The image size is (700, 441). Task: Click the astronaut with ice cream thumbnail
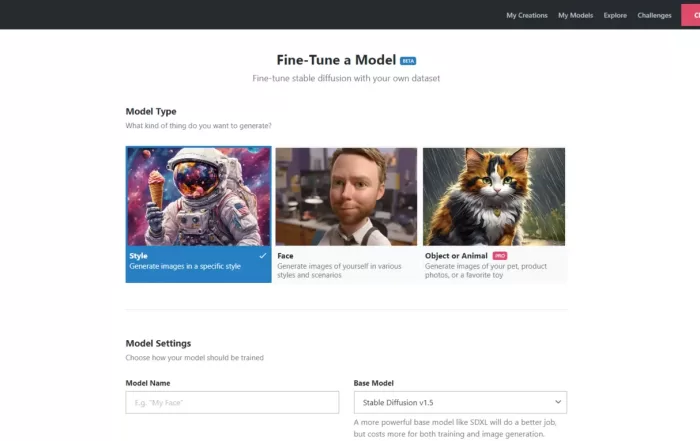click(198, 196)
